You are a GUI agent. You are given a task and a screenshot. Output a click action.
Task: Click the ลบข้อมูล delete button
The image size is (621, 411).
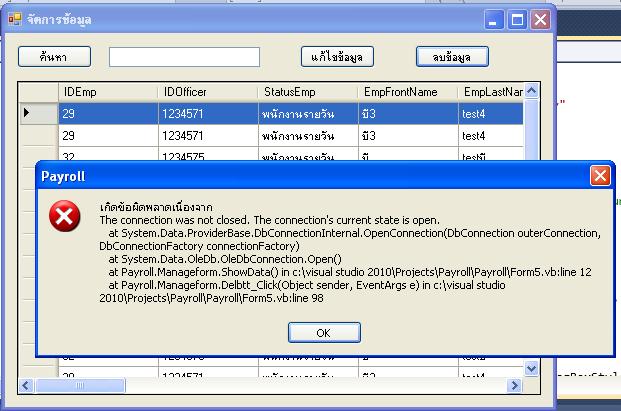point(452,57)
